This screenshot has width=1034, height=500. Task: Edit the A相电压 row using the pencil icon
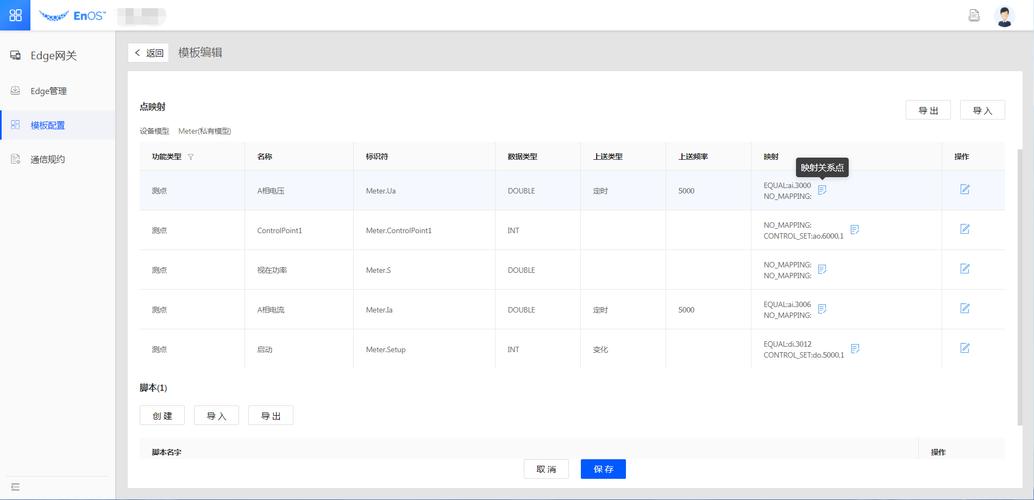click(x=965, y=190)
